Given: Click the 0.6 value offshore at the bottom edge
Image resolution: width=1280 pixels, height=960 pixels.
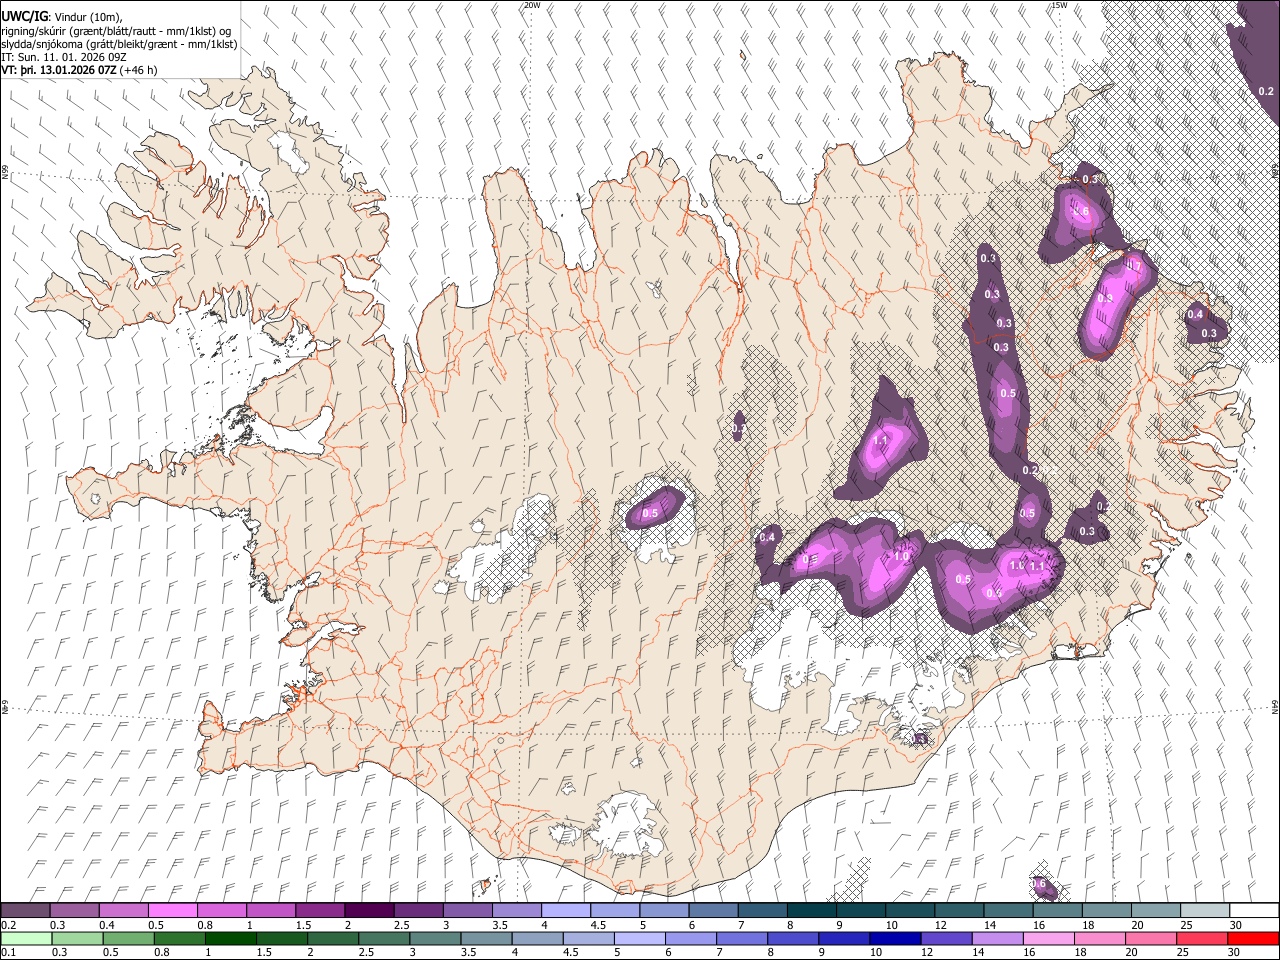Looking at the screenshot, I should point(1038,883).
